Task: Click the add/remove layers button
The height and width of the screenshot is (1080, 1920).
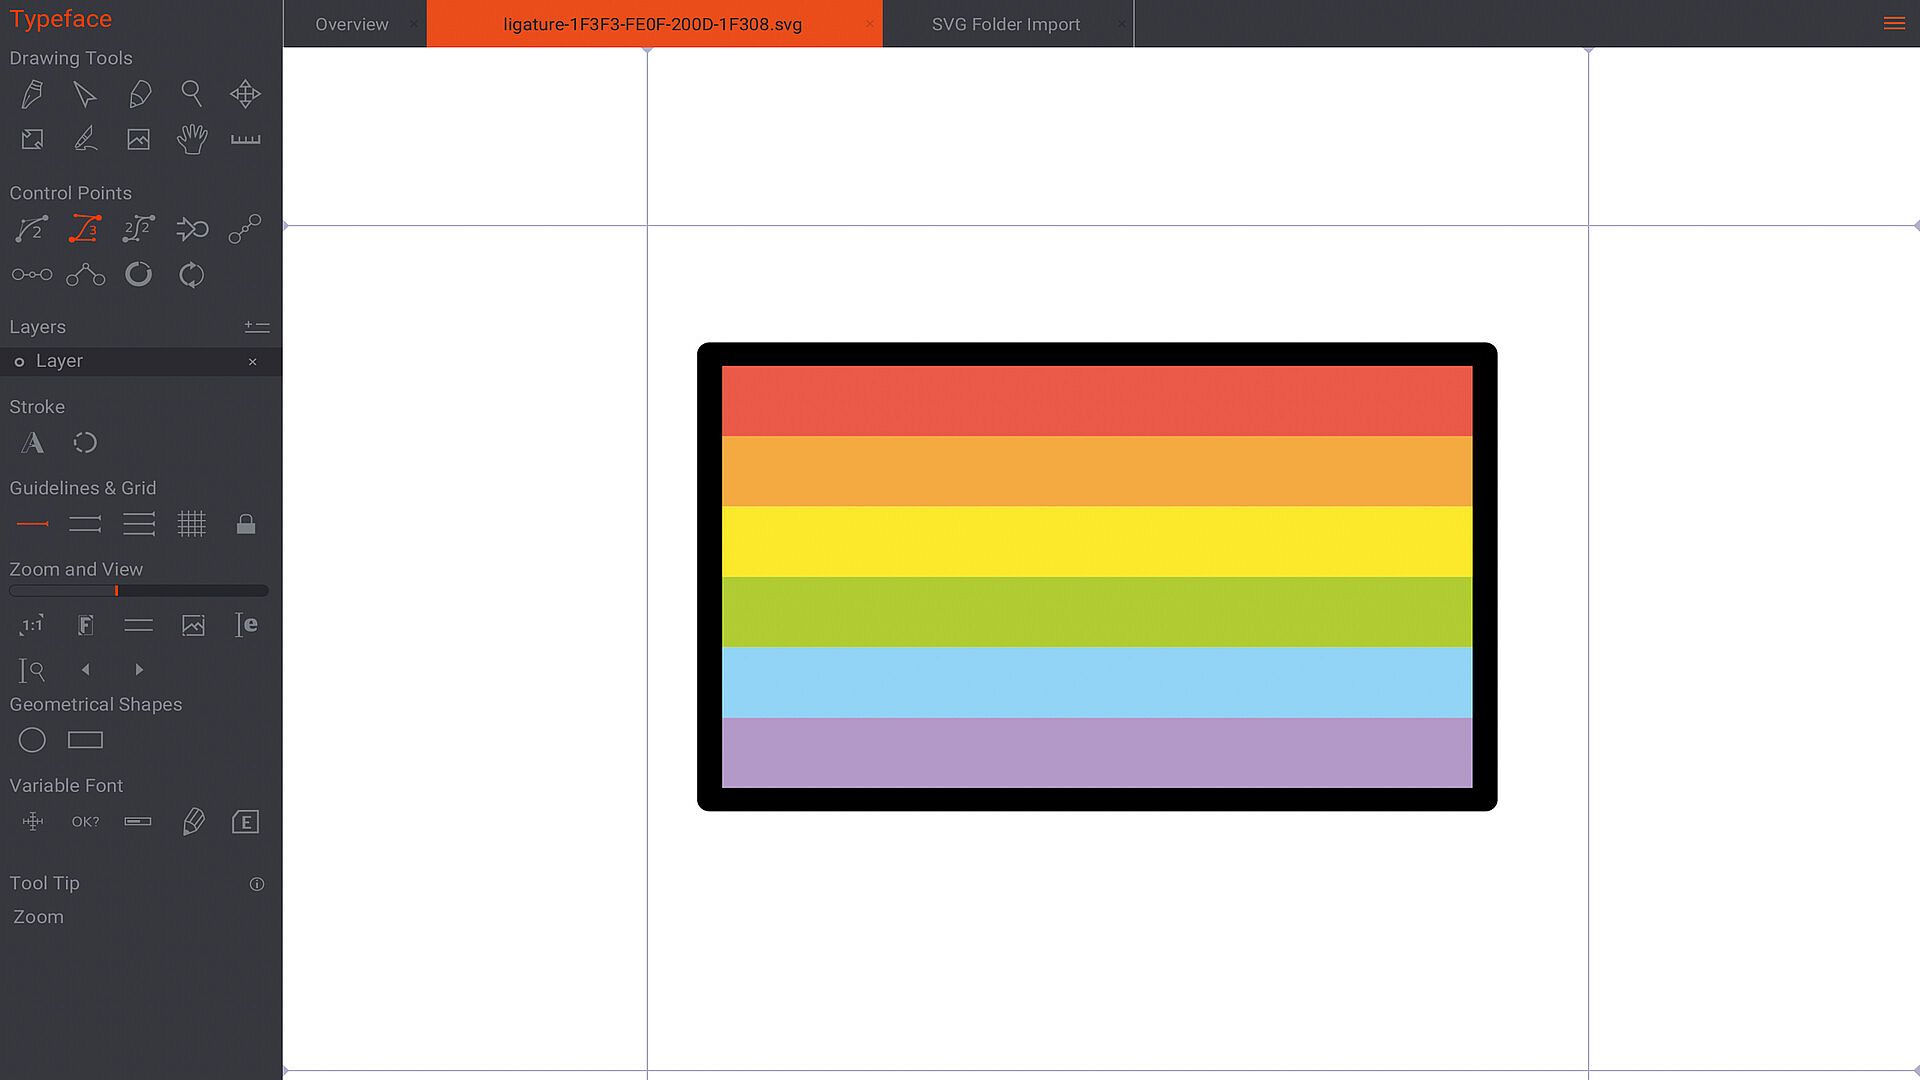Action: tap(257, 327)
